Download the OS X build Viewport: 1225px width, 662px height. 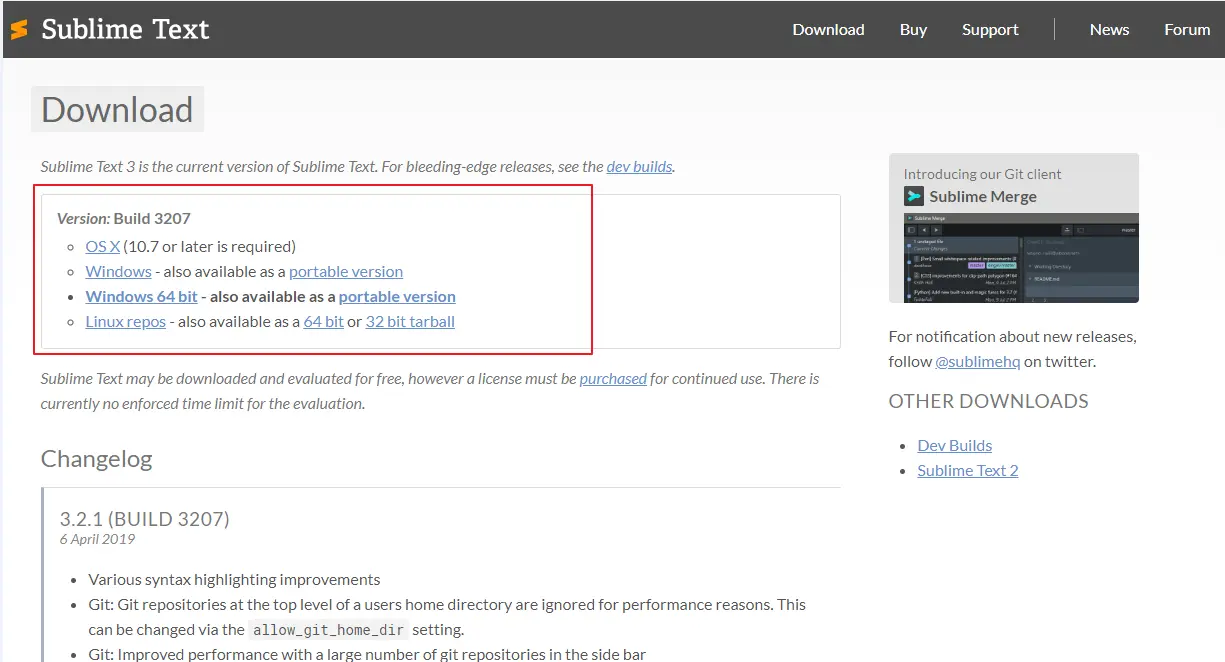click(103, 246)
